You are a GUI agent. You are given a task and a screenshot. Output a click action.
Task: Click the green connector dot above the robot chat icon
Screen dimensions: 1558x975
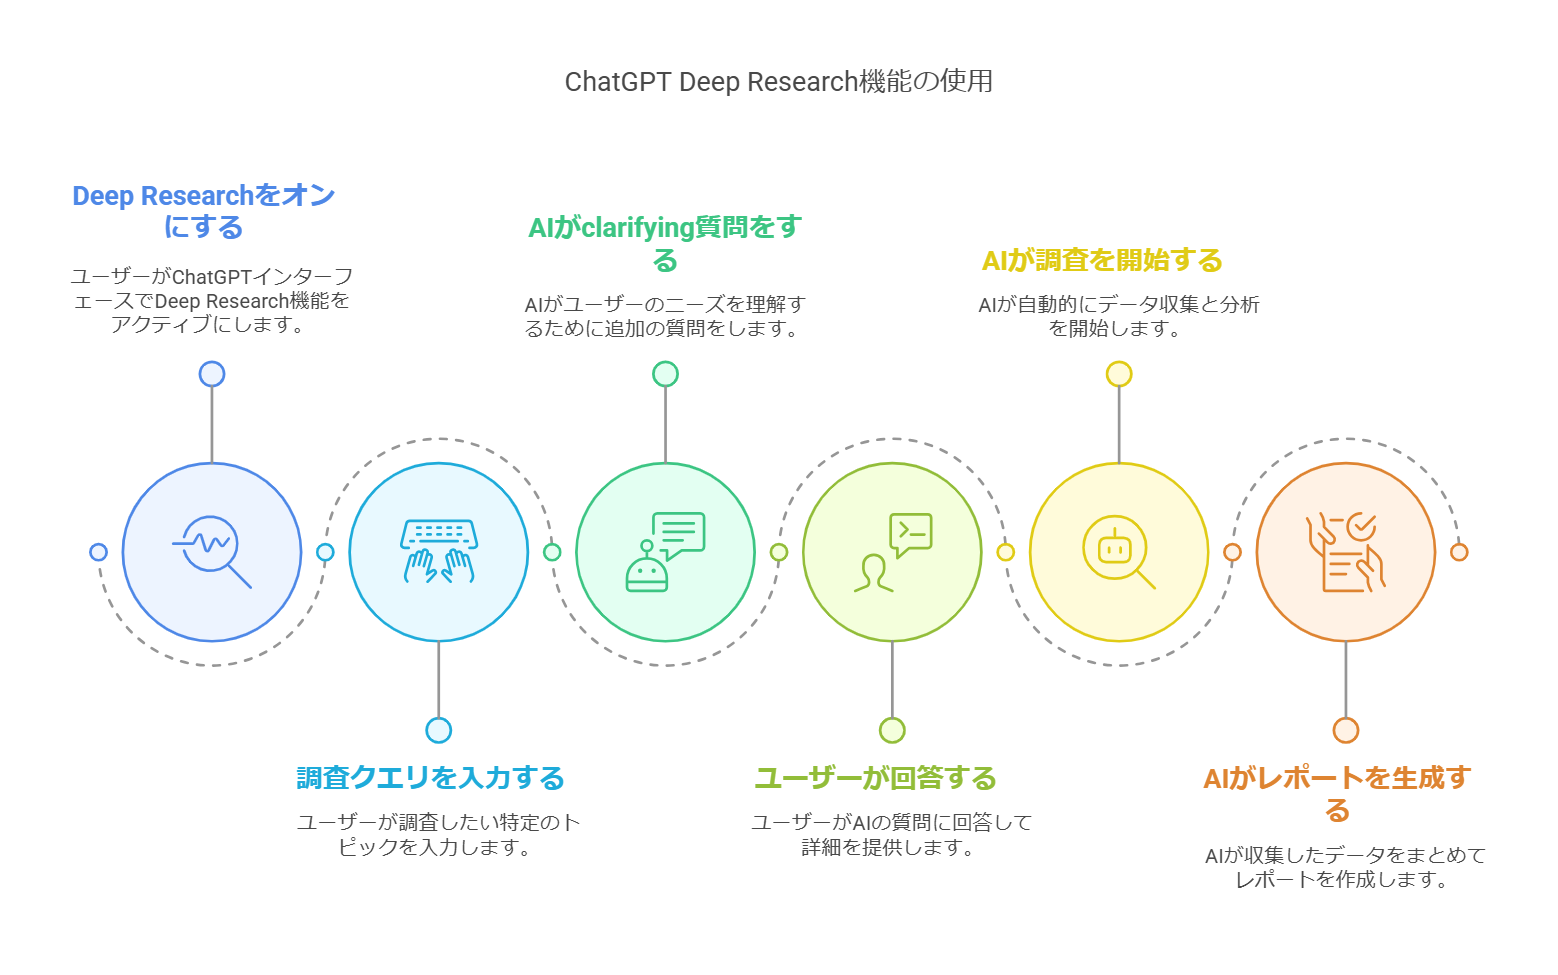665,374
